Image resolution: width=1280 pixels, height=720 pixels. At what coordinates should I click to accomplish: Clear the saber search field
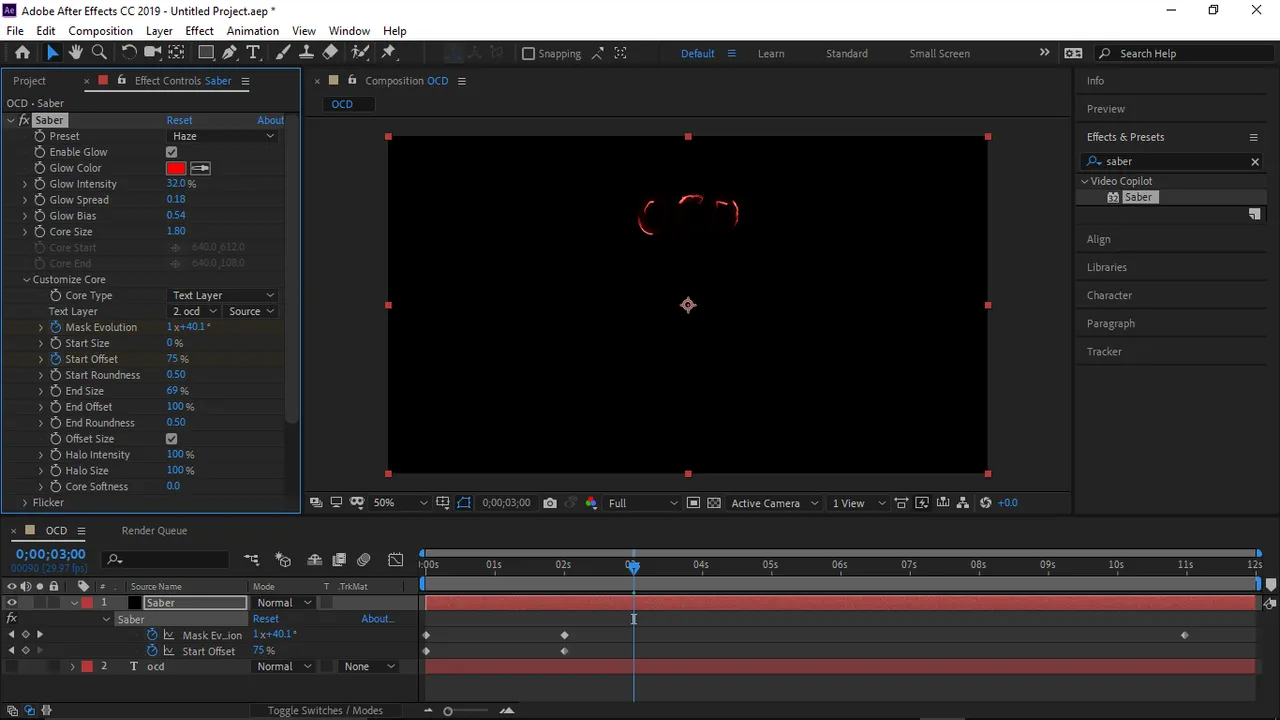[x=1255, y=162]
